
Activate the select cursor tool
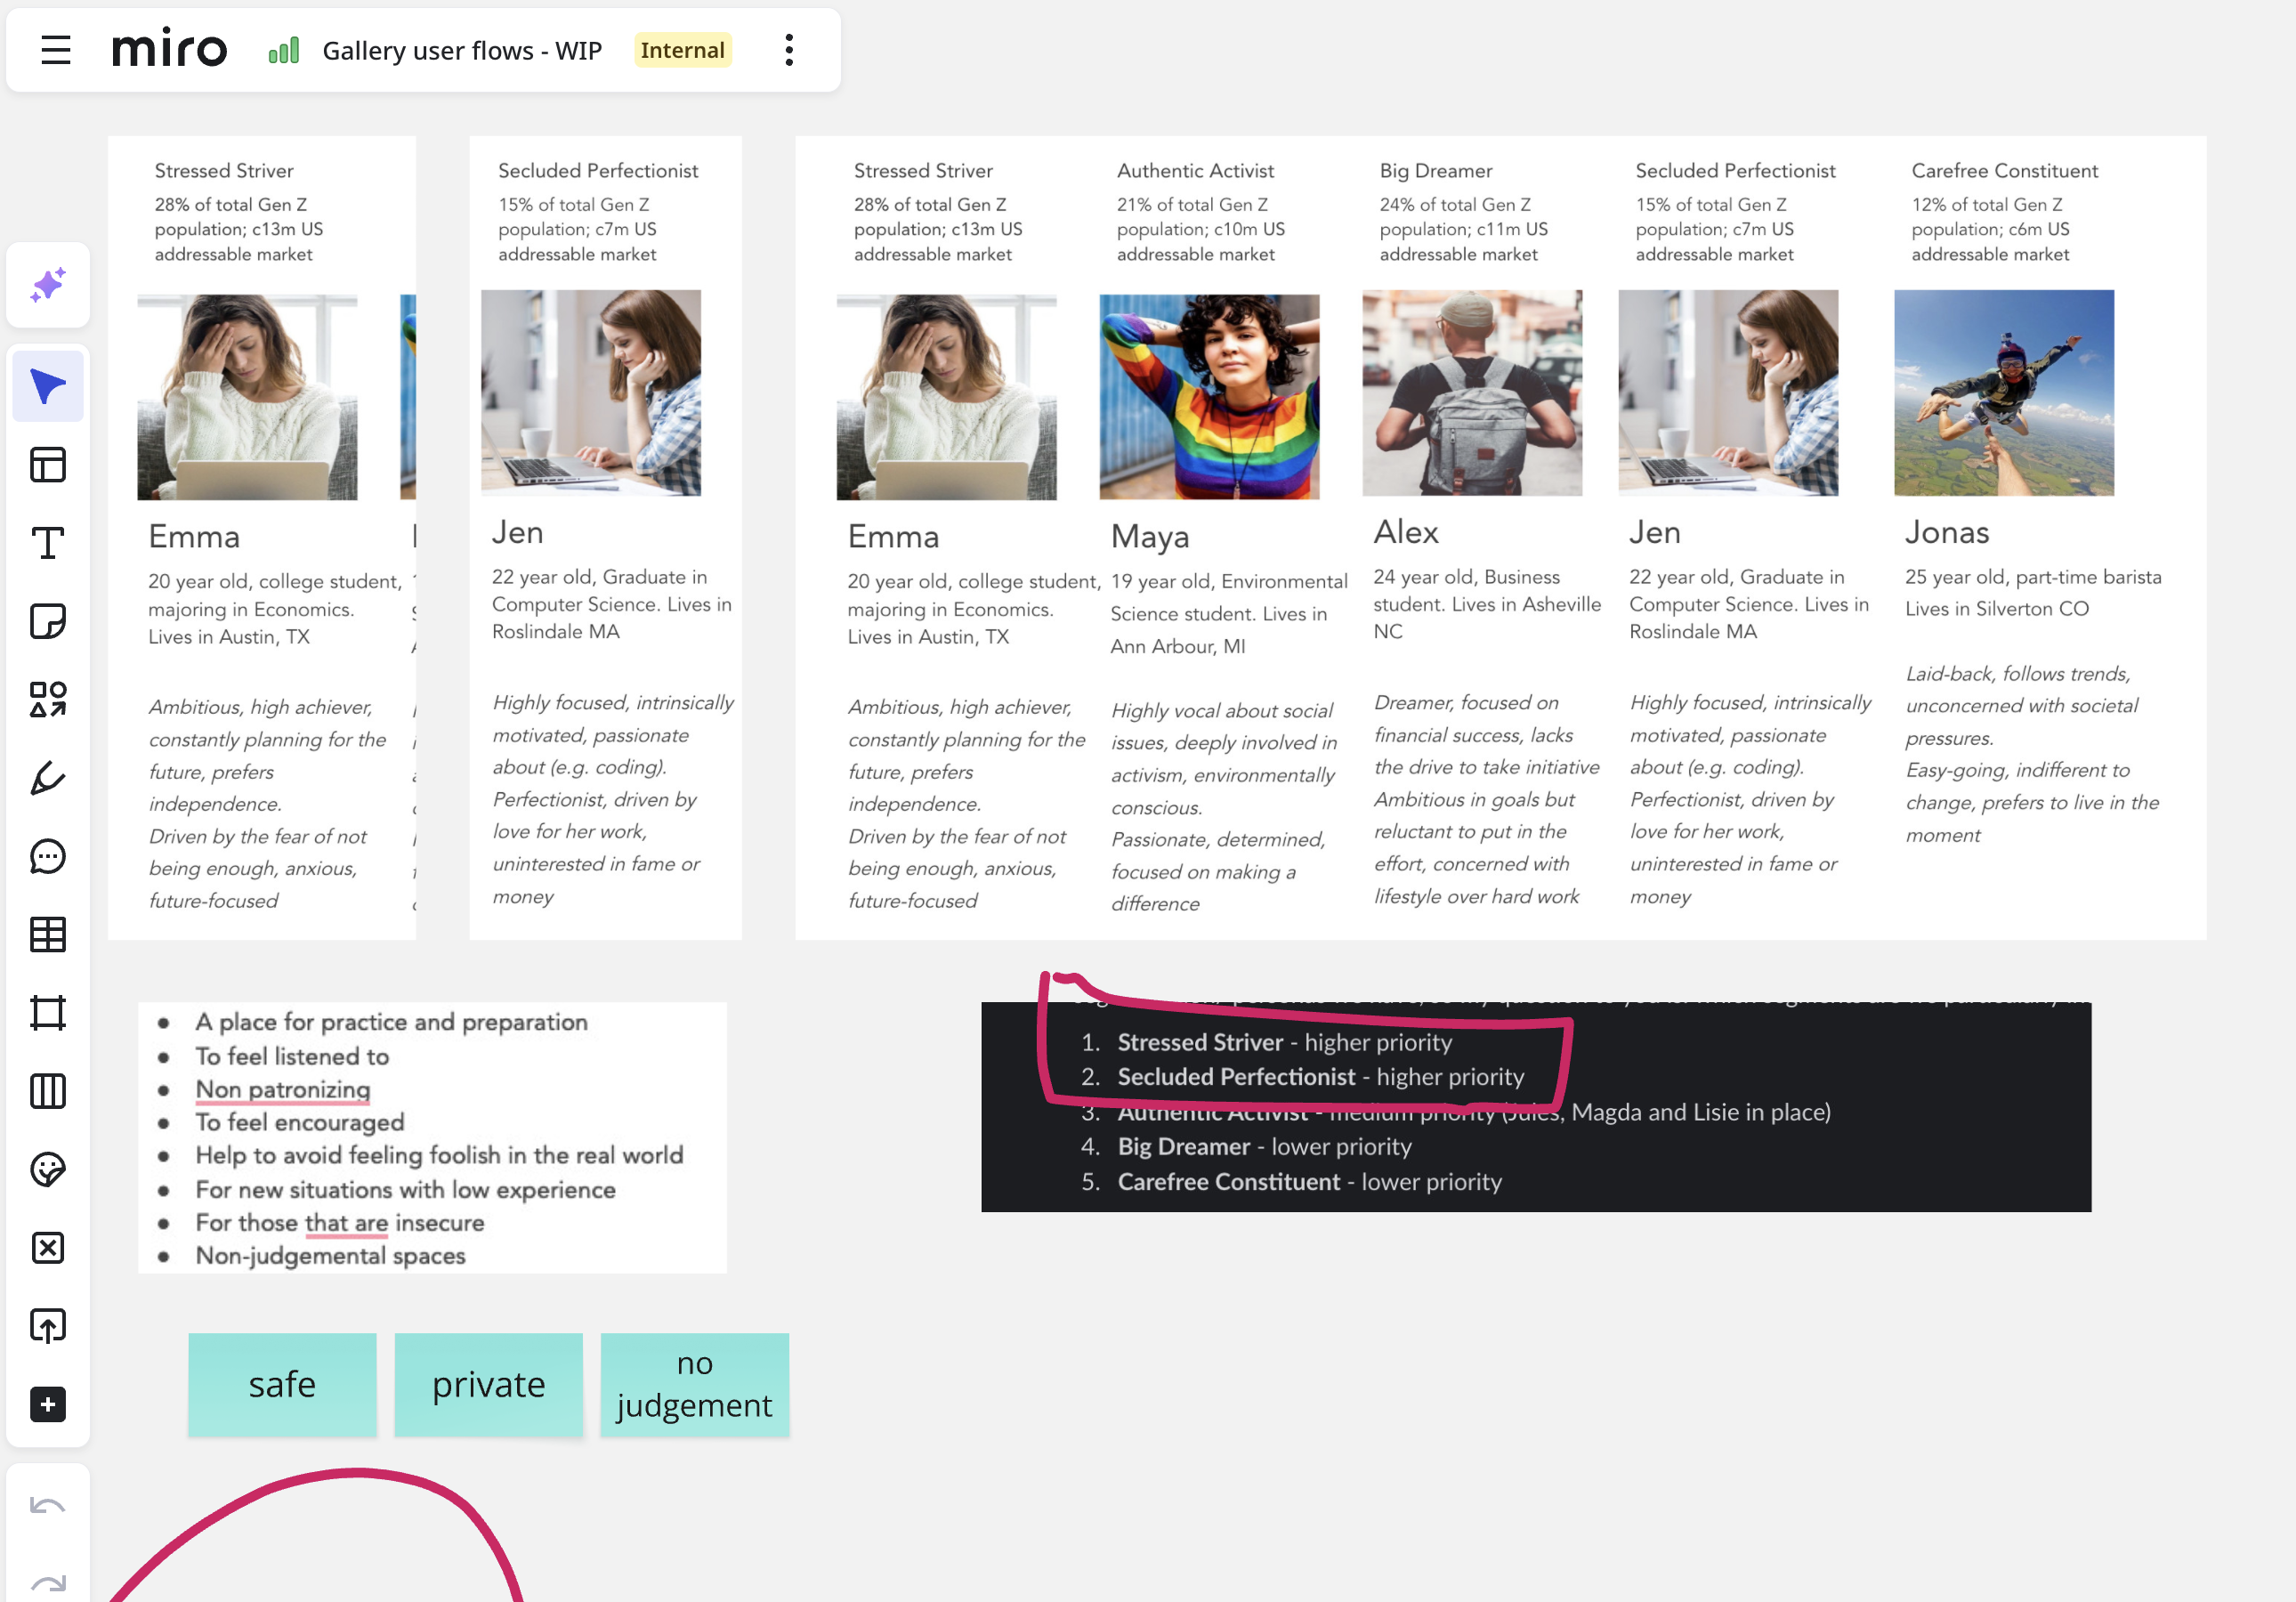47,385
